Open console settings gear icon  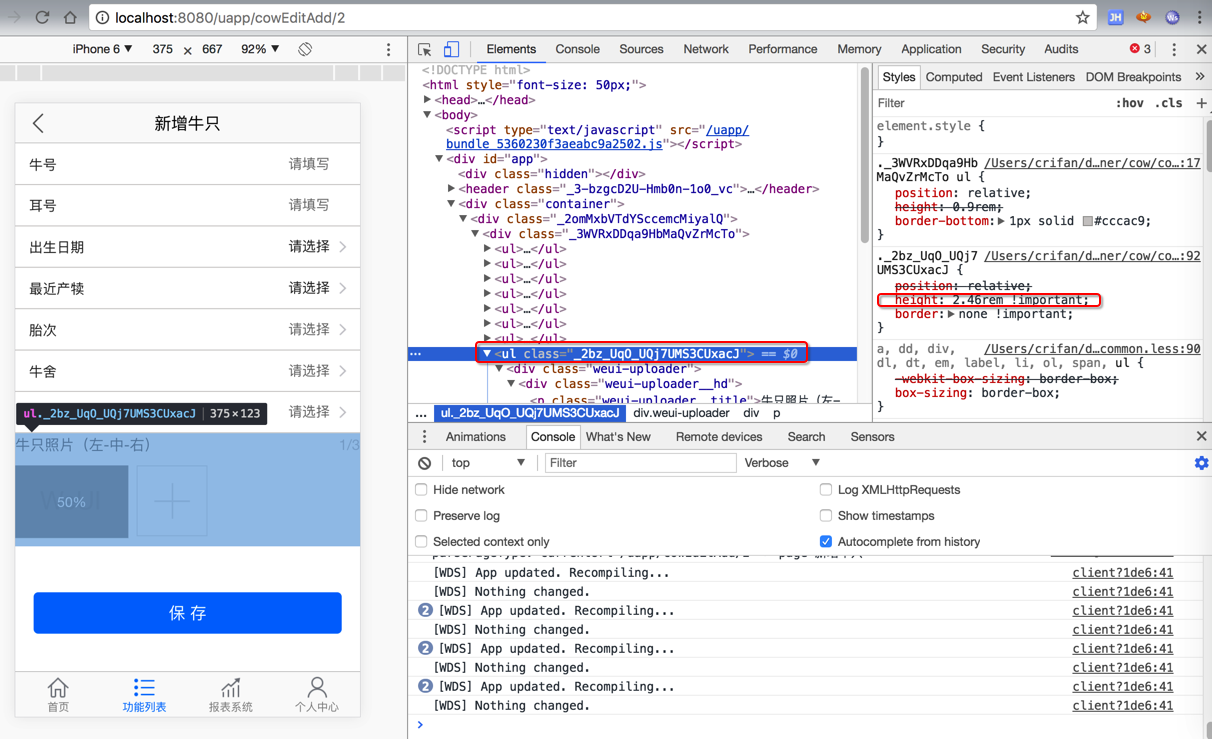(1201, 463)
